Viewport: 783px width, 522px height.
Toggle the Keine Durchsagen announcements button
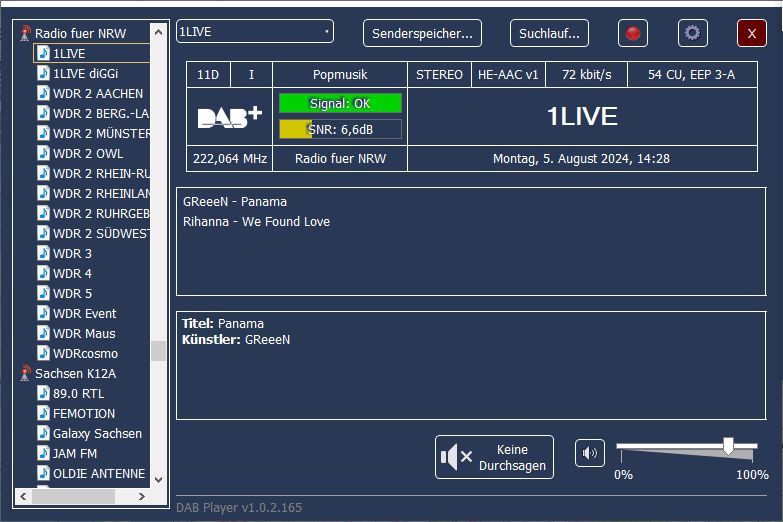pyautogui.click(x=494, y=457)
